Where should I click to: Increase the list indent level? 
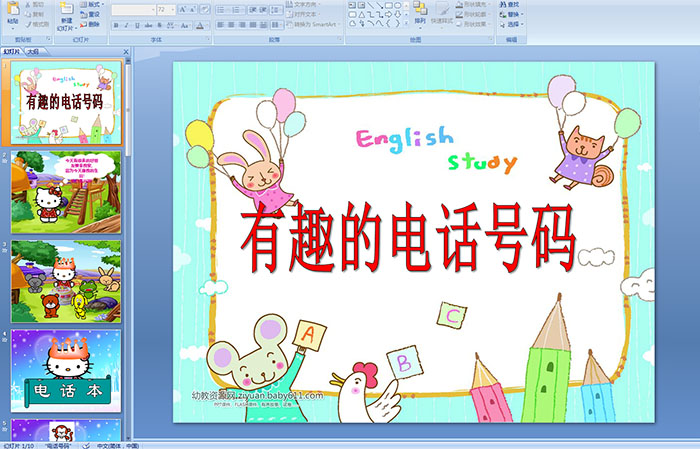coord(263,9)
